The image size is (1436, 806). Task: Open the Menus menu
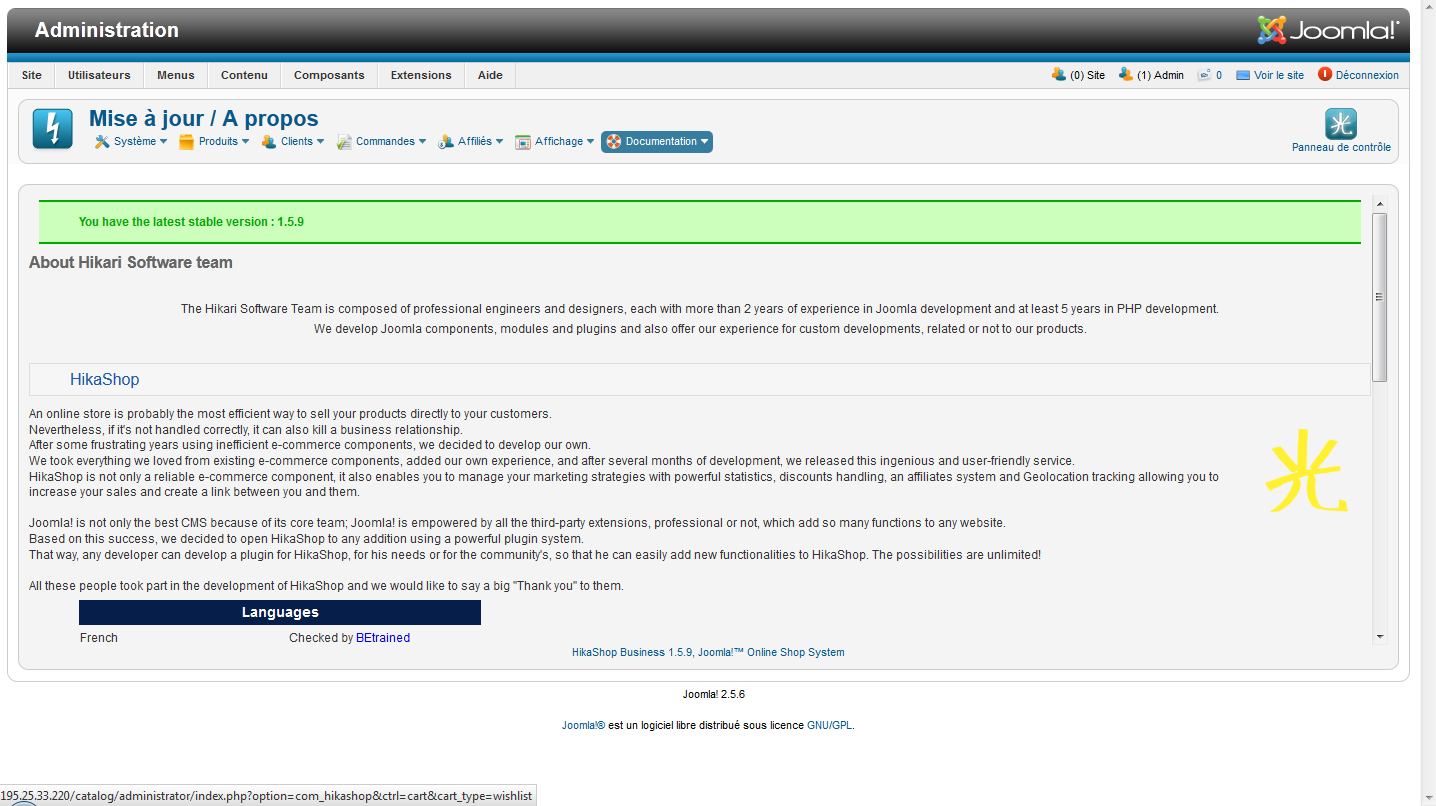(176, 75)
